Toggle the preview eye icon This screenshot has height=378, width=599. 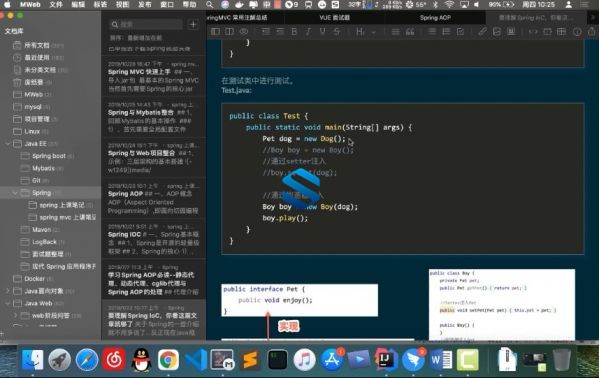(243, 32)
